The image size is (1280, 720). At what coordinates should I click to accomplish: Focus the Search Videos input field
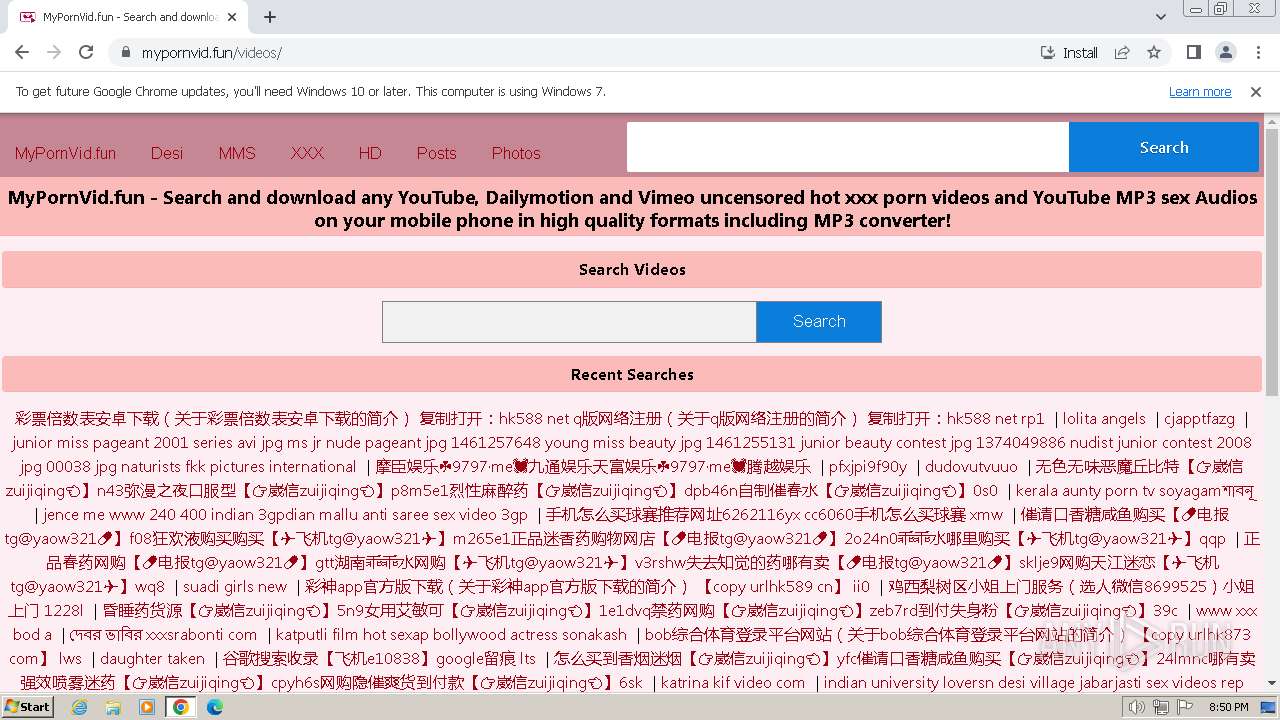click(569, 322)
